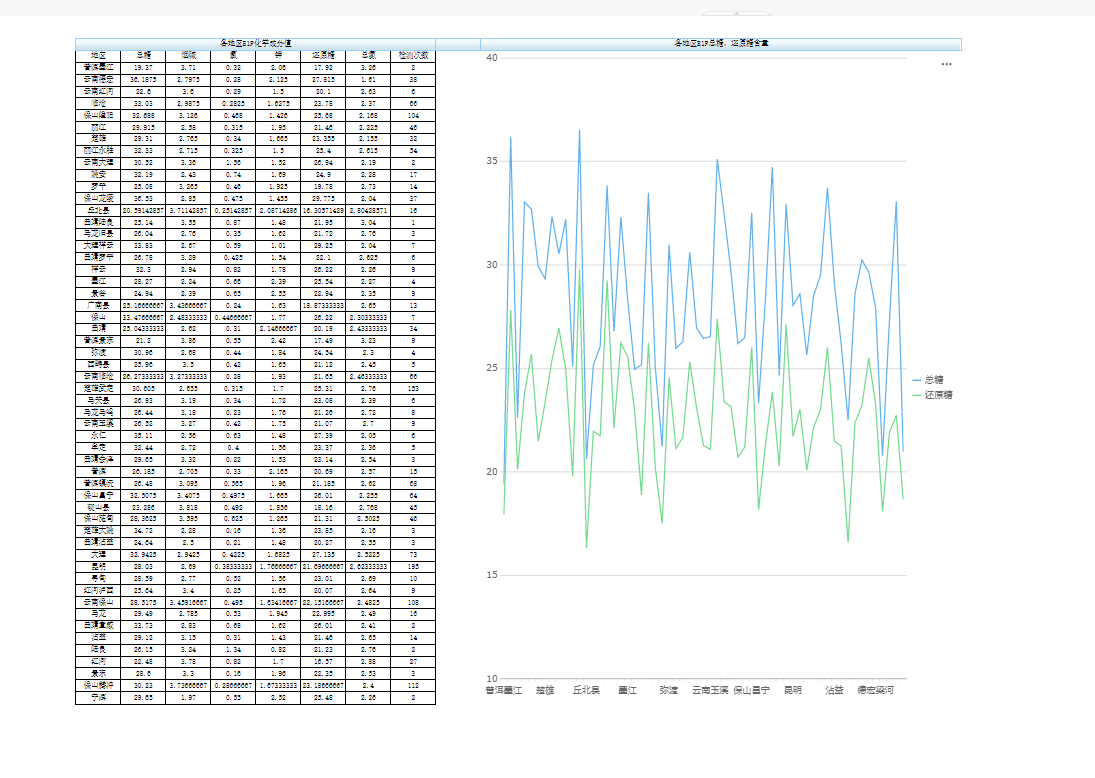Select the cell showing count 73
This screenshot has width=1095, height=778.
click(413, 555)
